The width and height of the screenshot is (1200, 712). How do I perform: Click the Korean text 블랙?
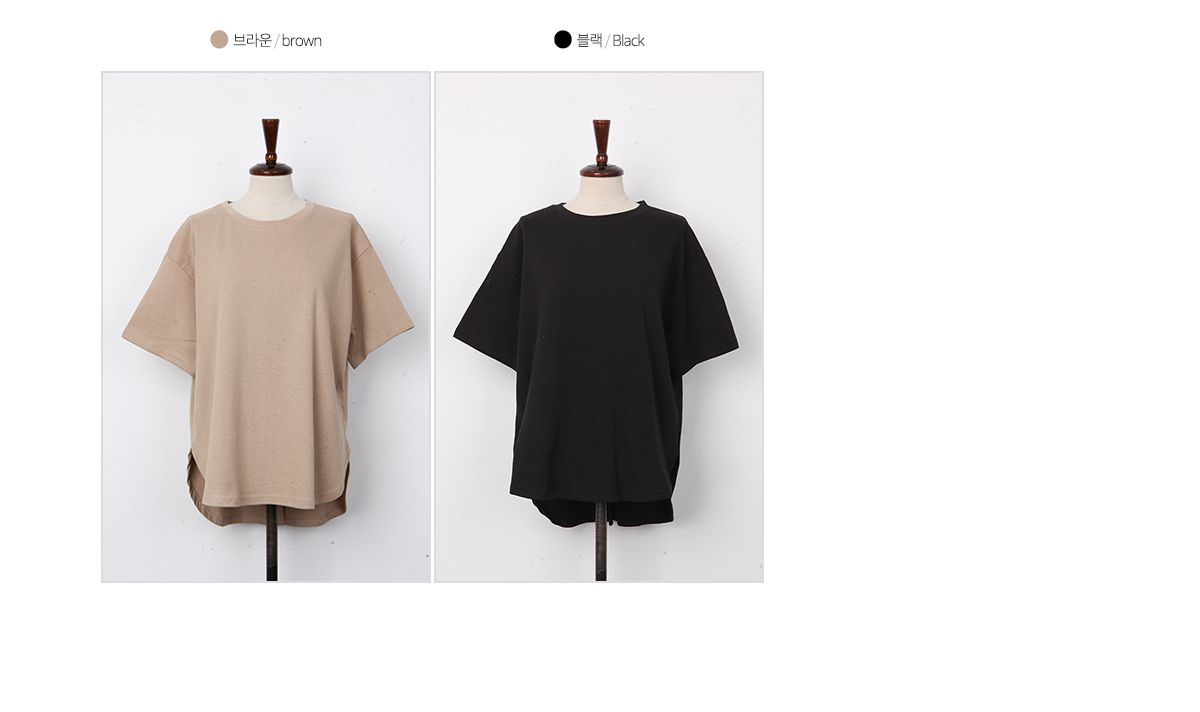click(x=589, y=40)
